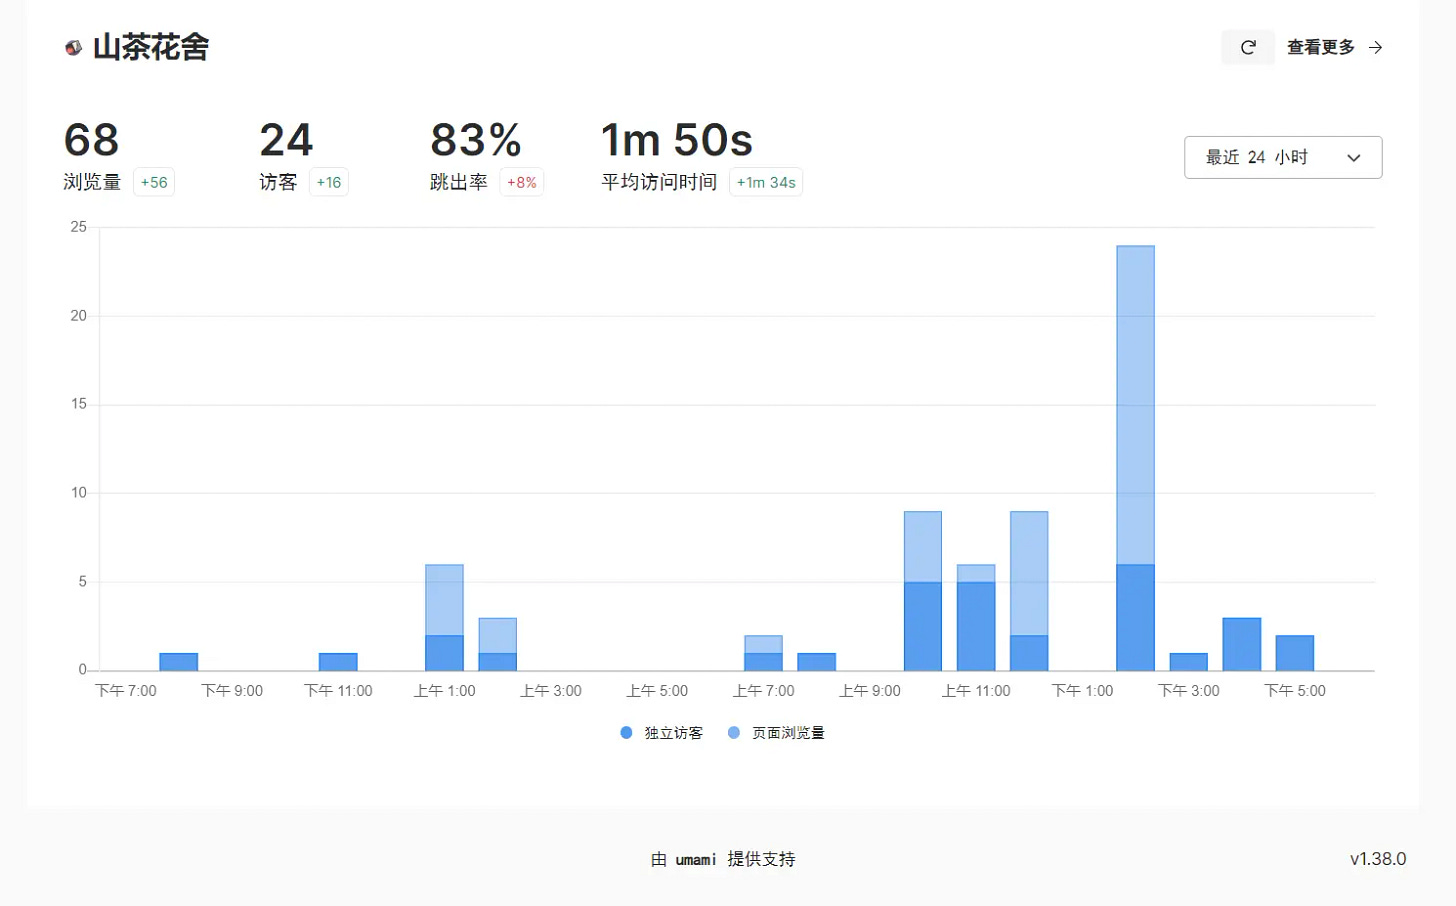The height and width of the screenshot is (906, 1456).
Task: Click the 1m 50s average visit time
Action: (677, 140)
